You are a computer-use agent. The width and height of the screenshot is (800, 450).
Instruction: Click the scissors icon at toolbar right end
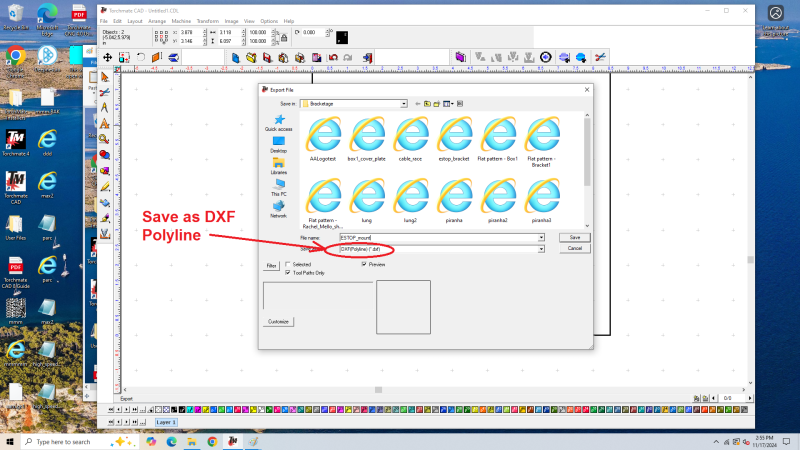coord(600,57)
